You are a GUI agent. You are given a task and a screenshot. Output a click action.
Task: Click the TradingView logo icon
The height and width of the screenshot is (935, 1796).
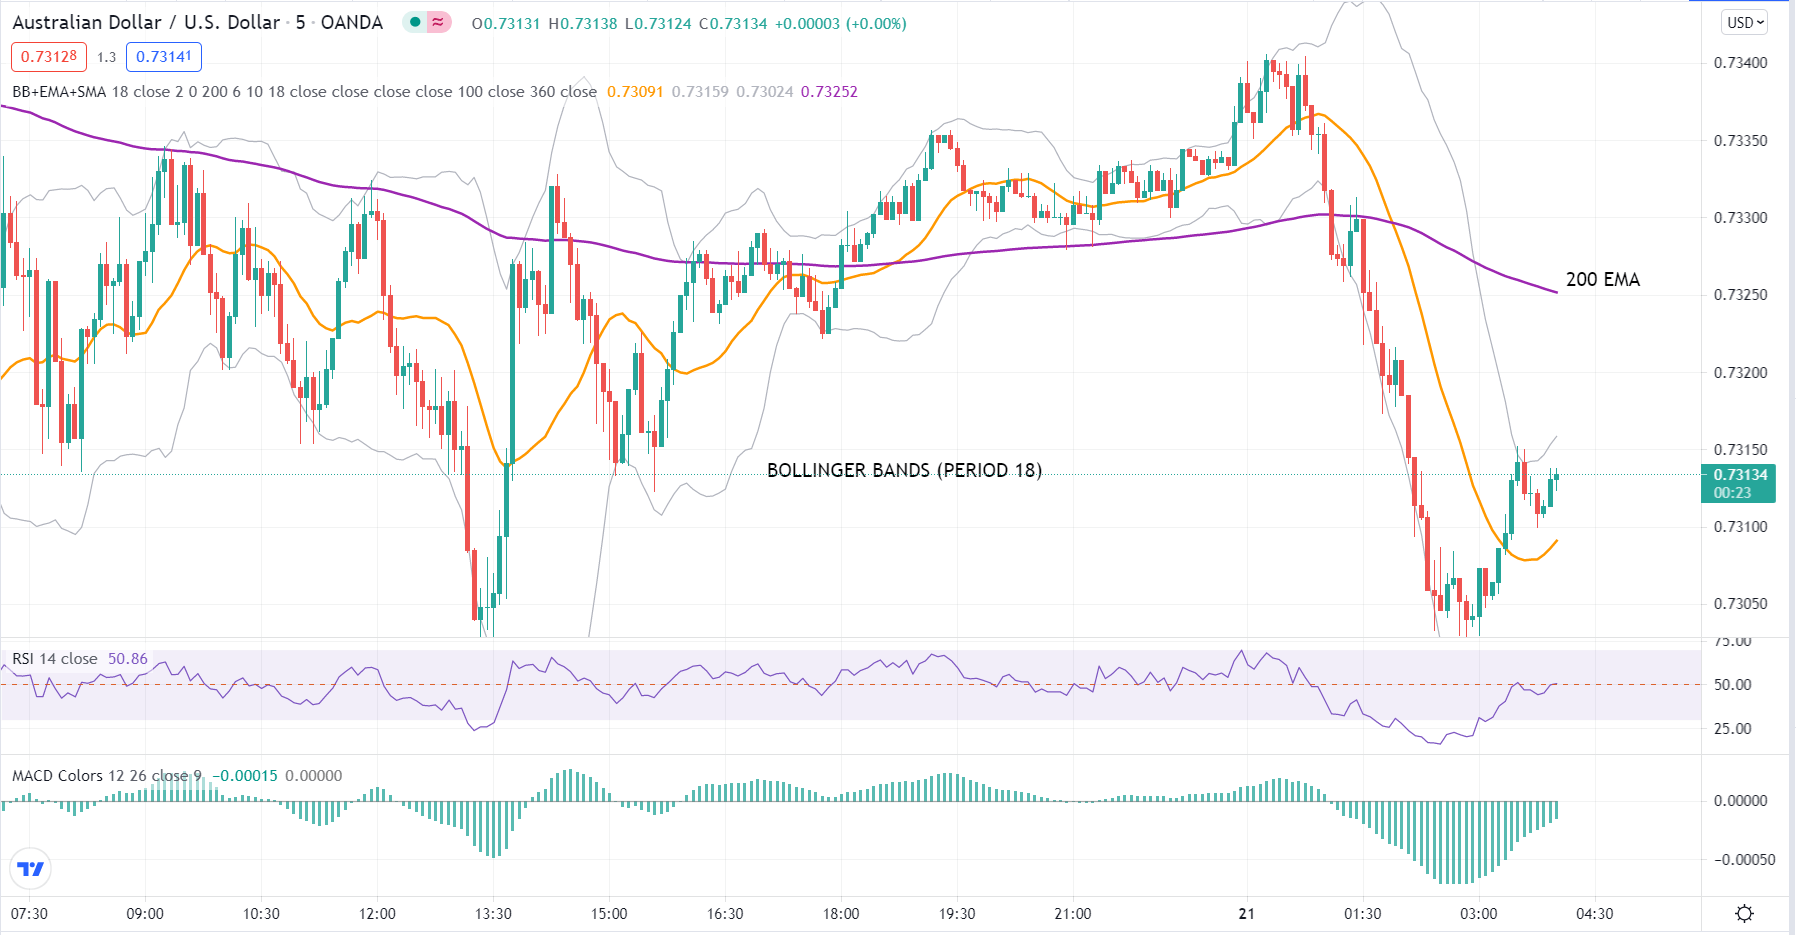pos(31,868)
